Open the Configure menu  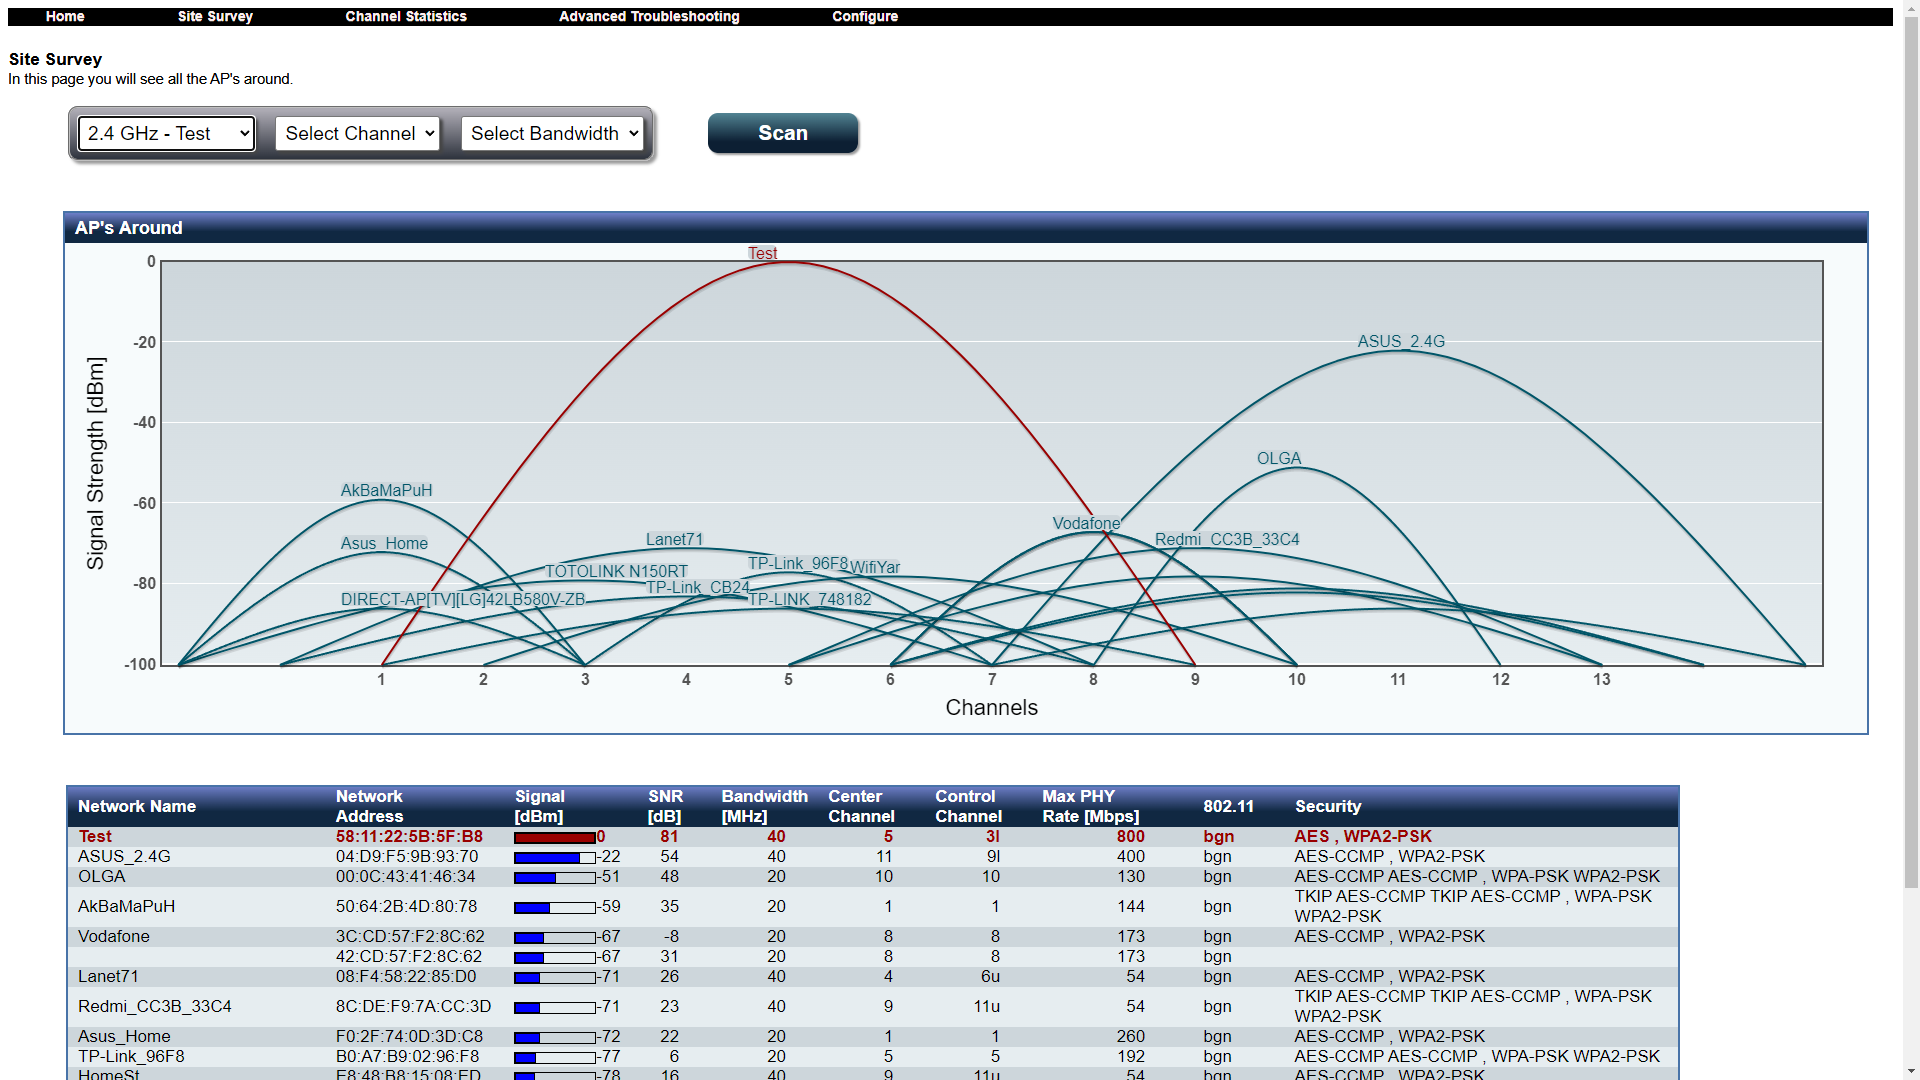click(864, 16)
